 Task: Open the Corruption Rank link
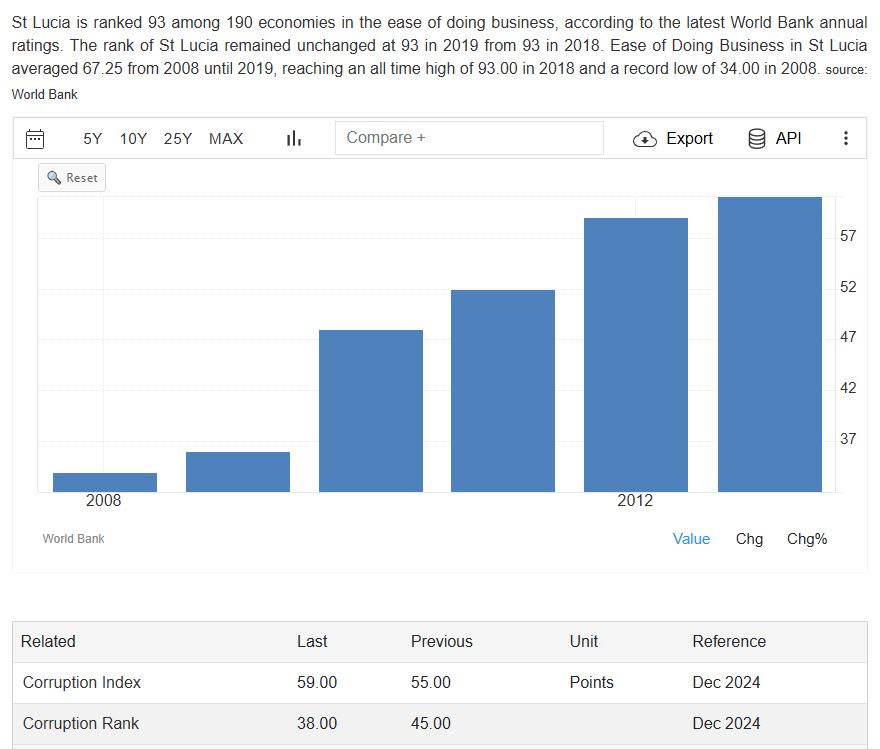[81, 723]
